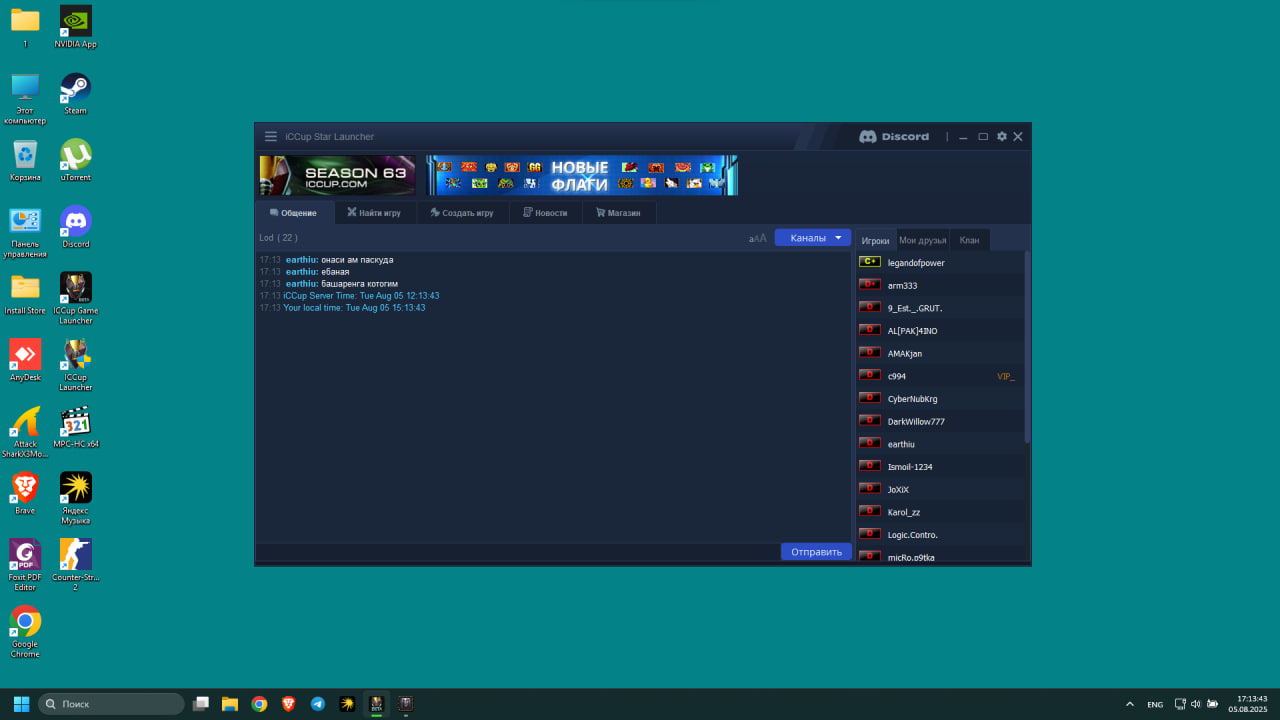Switch to the Игроки list tab
1280x720 pixels.
point(876,240)
